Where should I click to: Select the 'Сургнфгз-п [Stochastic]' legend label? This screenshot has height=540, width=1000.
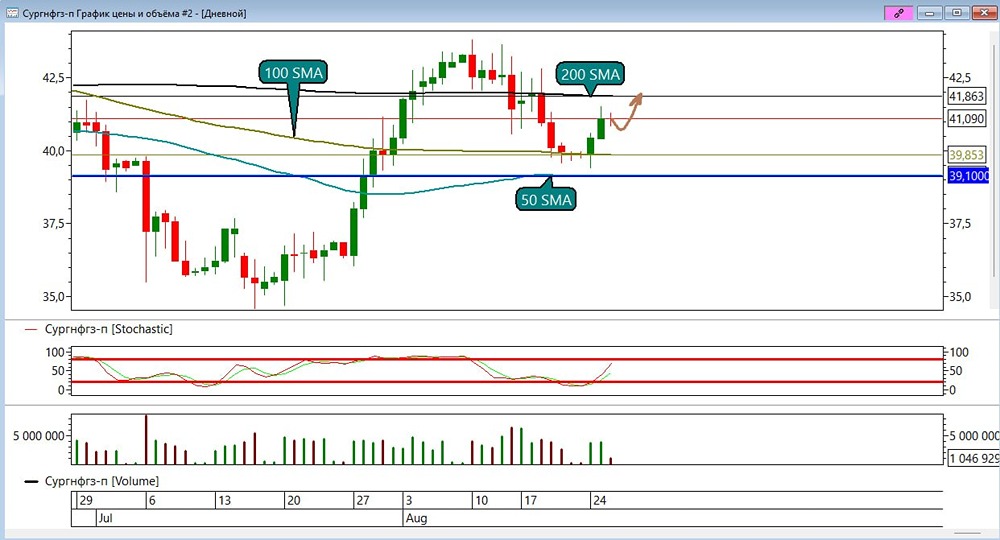[108, 329]
